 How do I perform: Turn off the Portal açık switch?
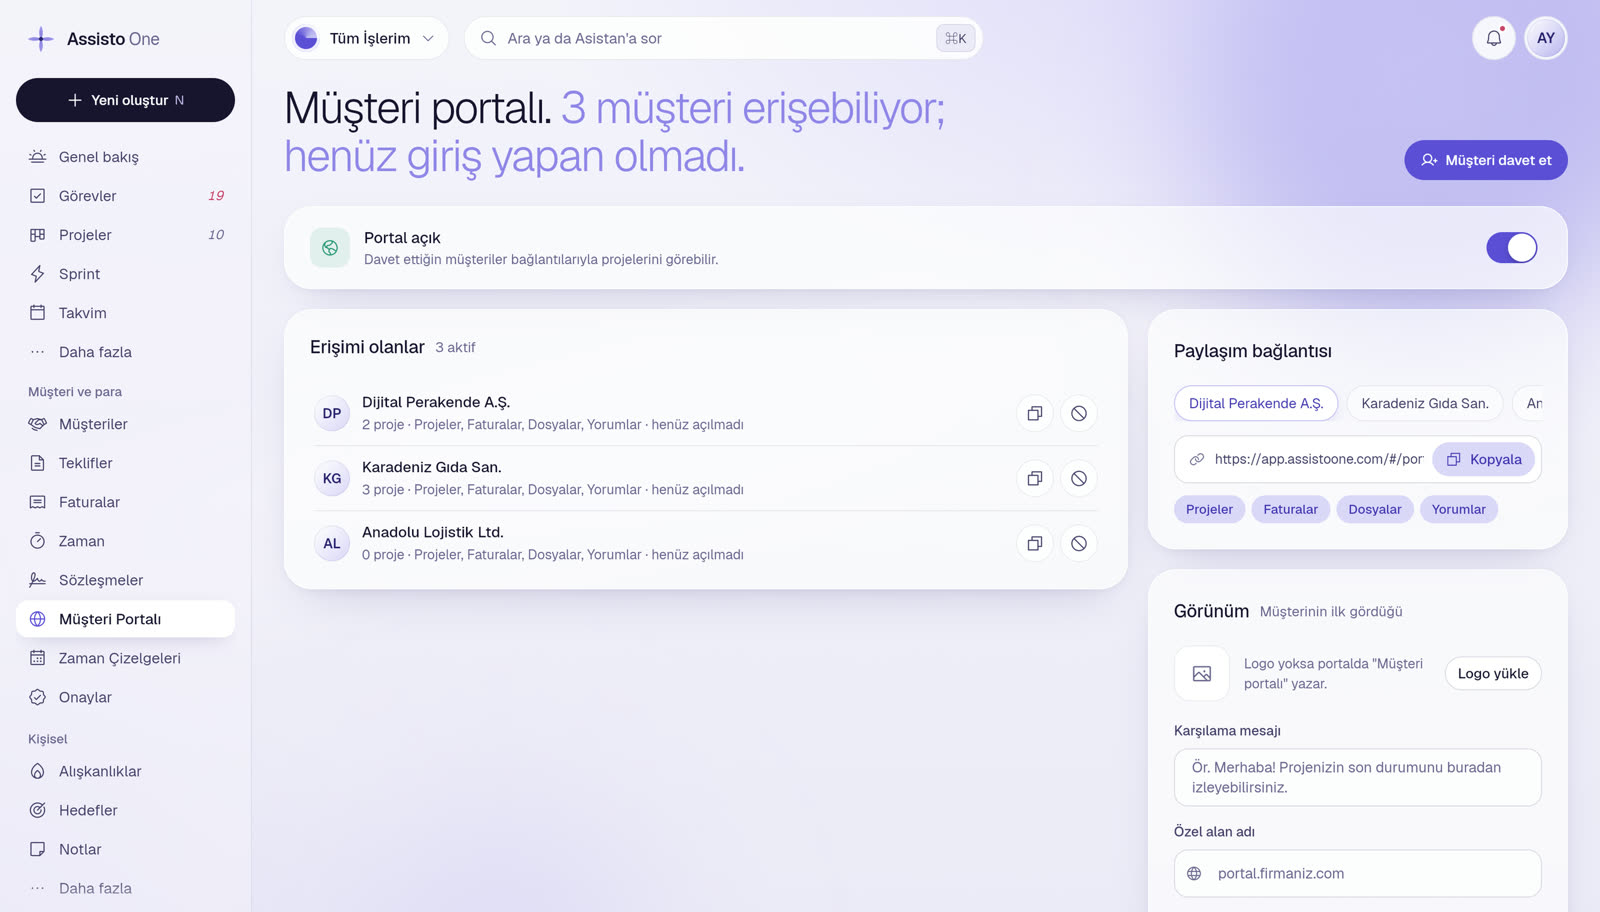click(x=1511, y=248)
